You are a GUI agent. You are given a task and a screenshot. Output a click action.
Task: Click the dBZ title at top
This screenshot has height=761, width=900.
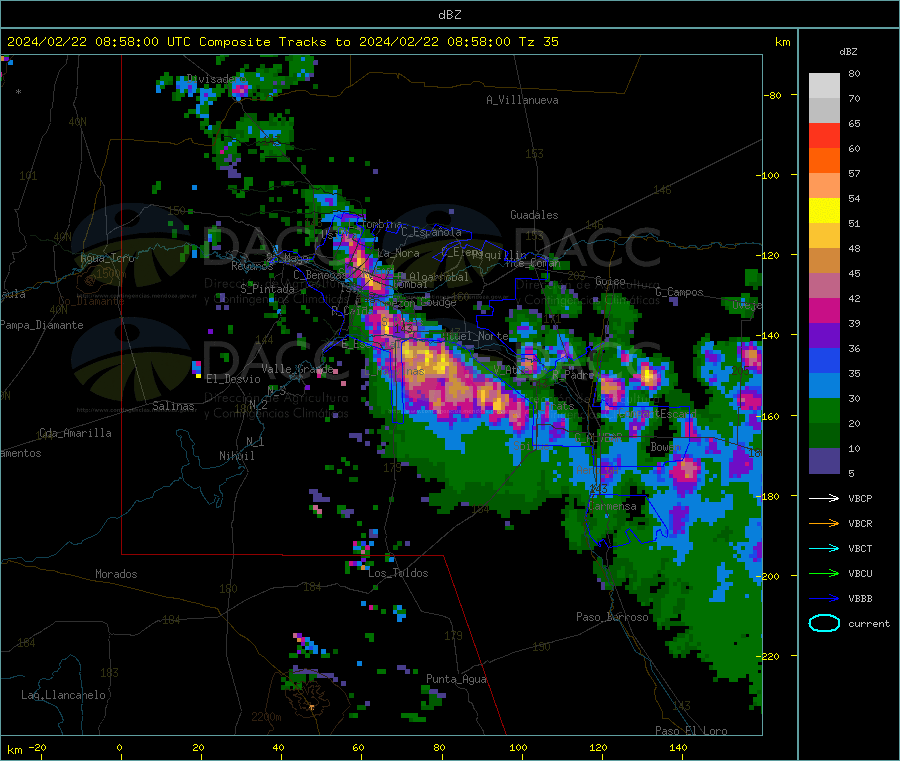(x=449, y=15)
